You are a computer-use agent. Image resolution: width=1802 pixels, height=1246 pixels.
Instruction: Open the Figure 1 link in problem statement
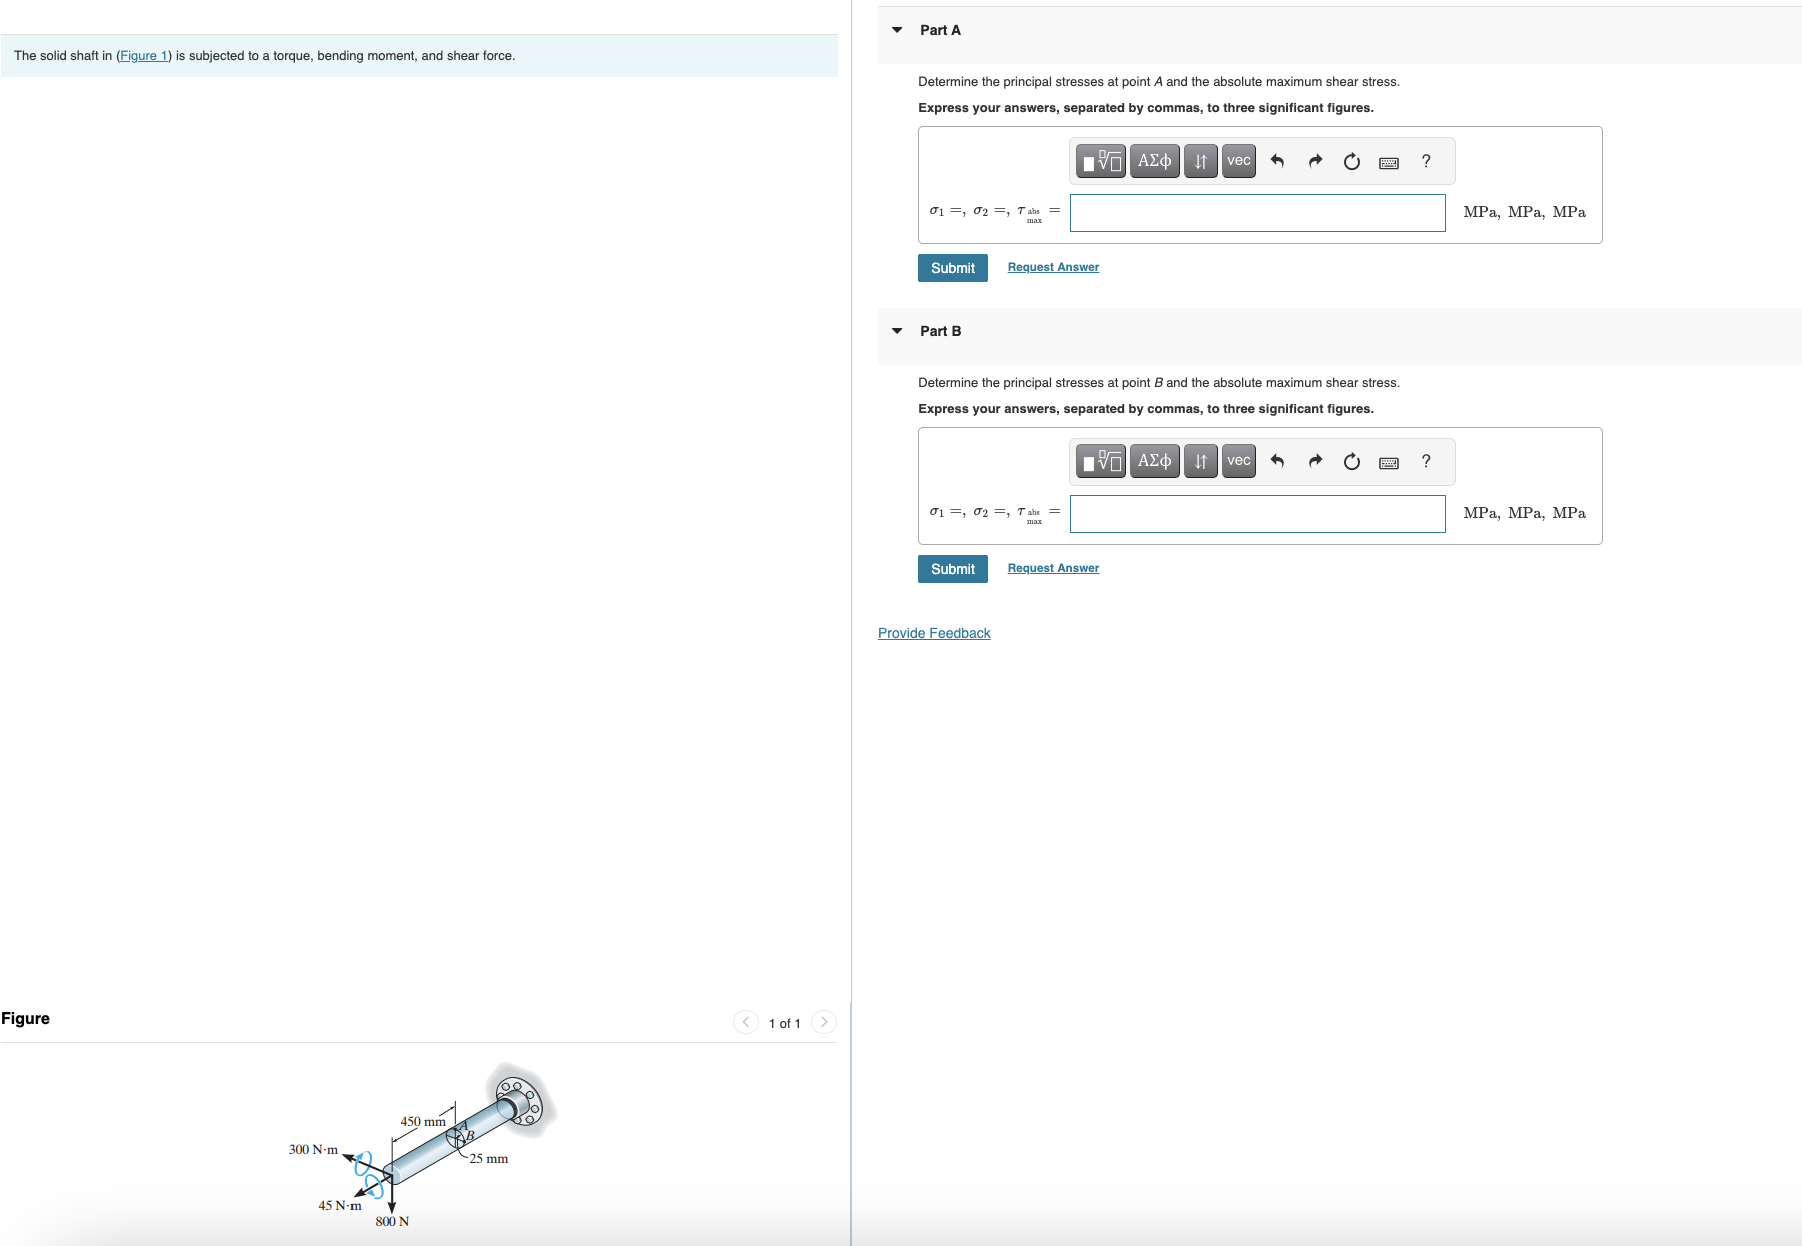[x=144, y=56]
